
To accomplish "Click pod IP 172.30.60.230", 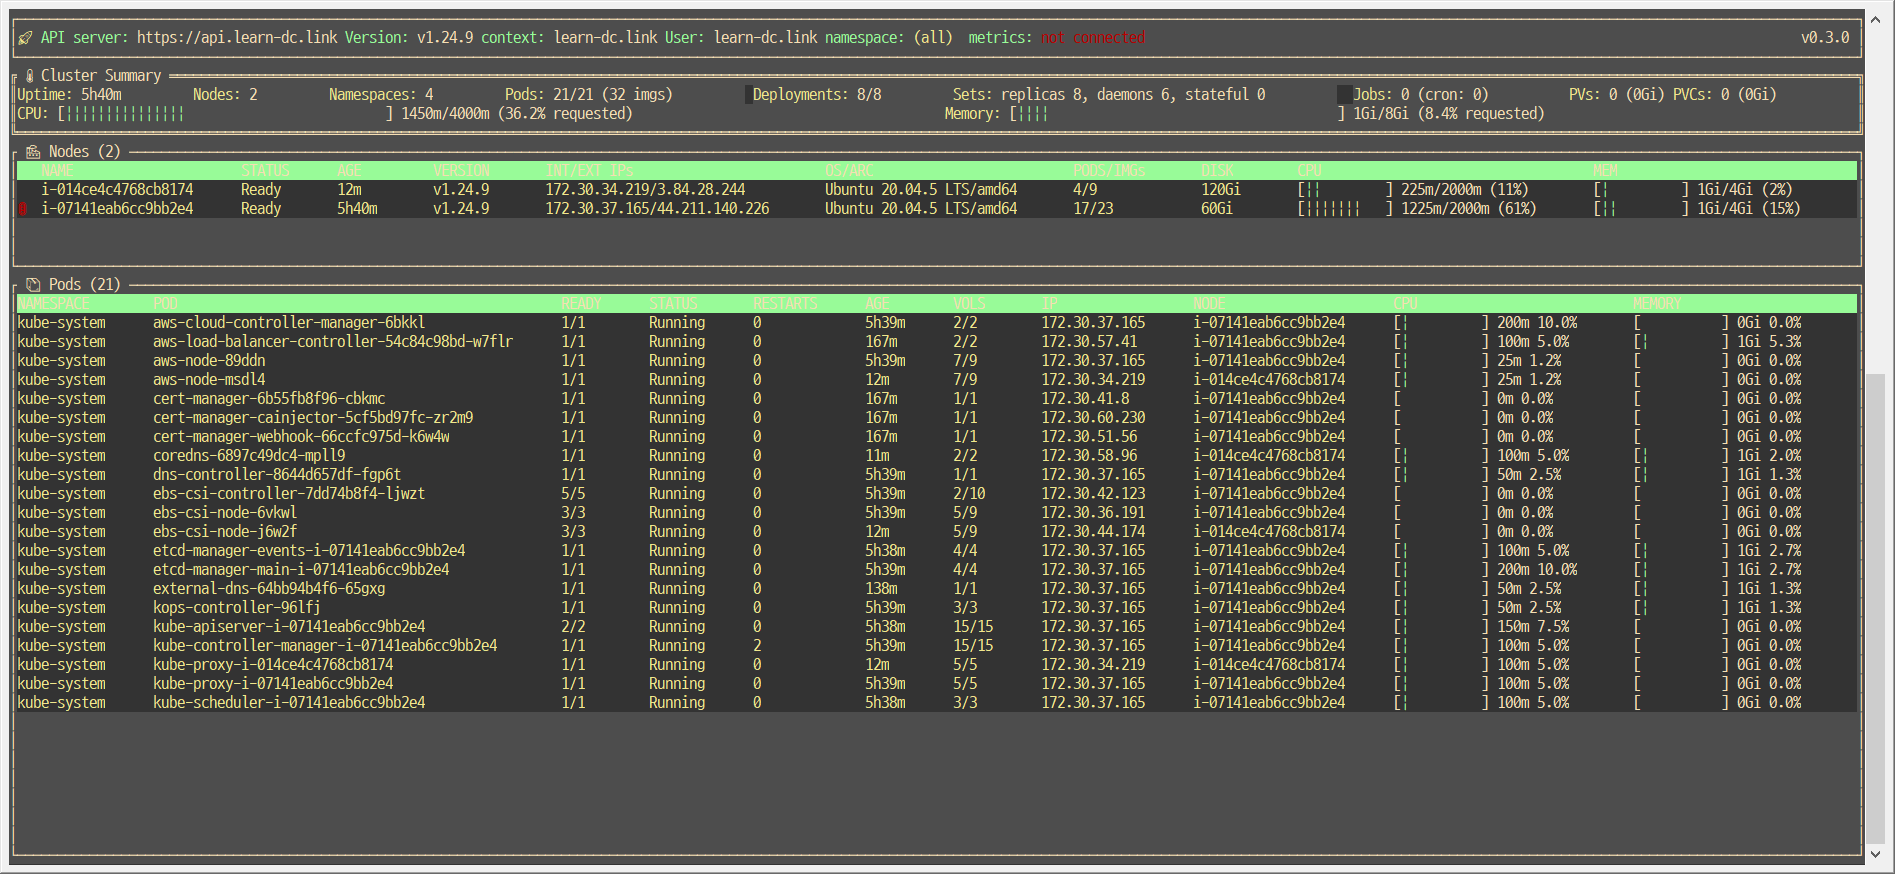I will point(1093,418).
